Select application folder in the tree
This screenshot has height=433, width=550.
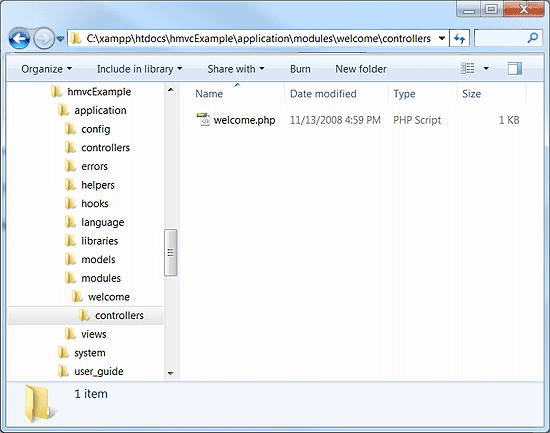point(100,111)
